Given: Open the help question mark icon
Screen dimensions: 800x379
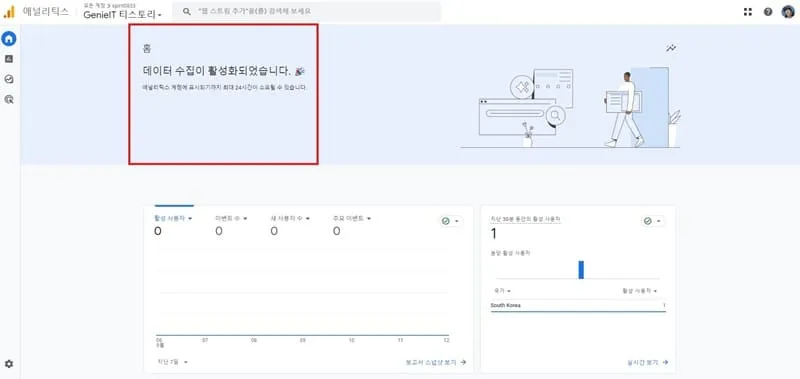Looking at the screenshot, I should pyautogui.click(x=768, y=12).
